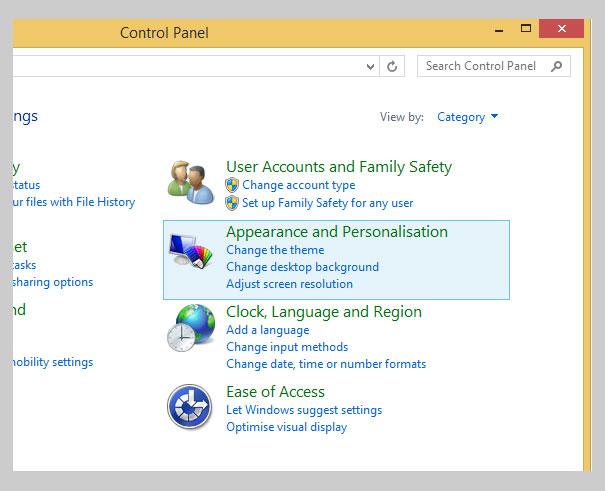Open Appearance and Personalisation heading
605x491 pixels.
click(x=337, y=232)
